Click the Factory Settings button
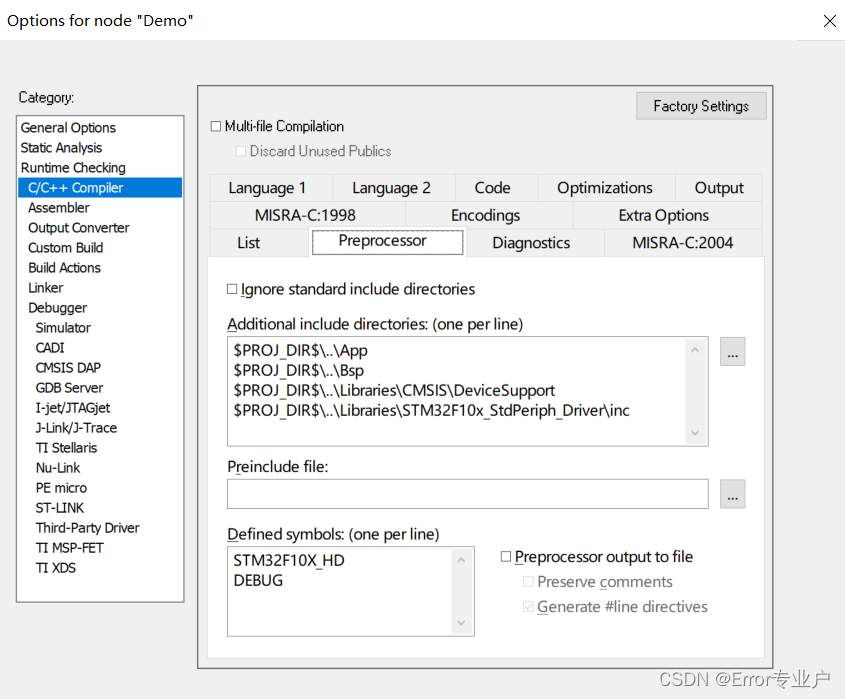 click(x=701, y=106)
